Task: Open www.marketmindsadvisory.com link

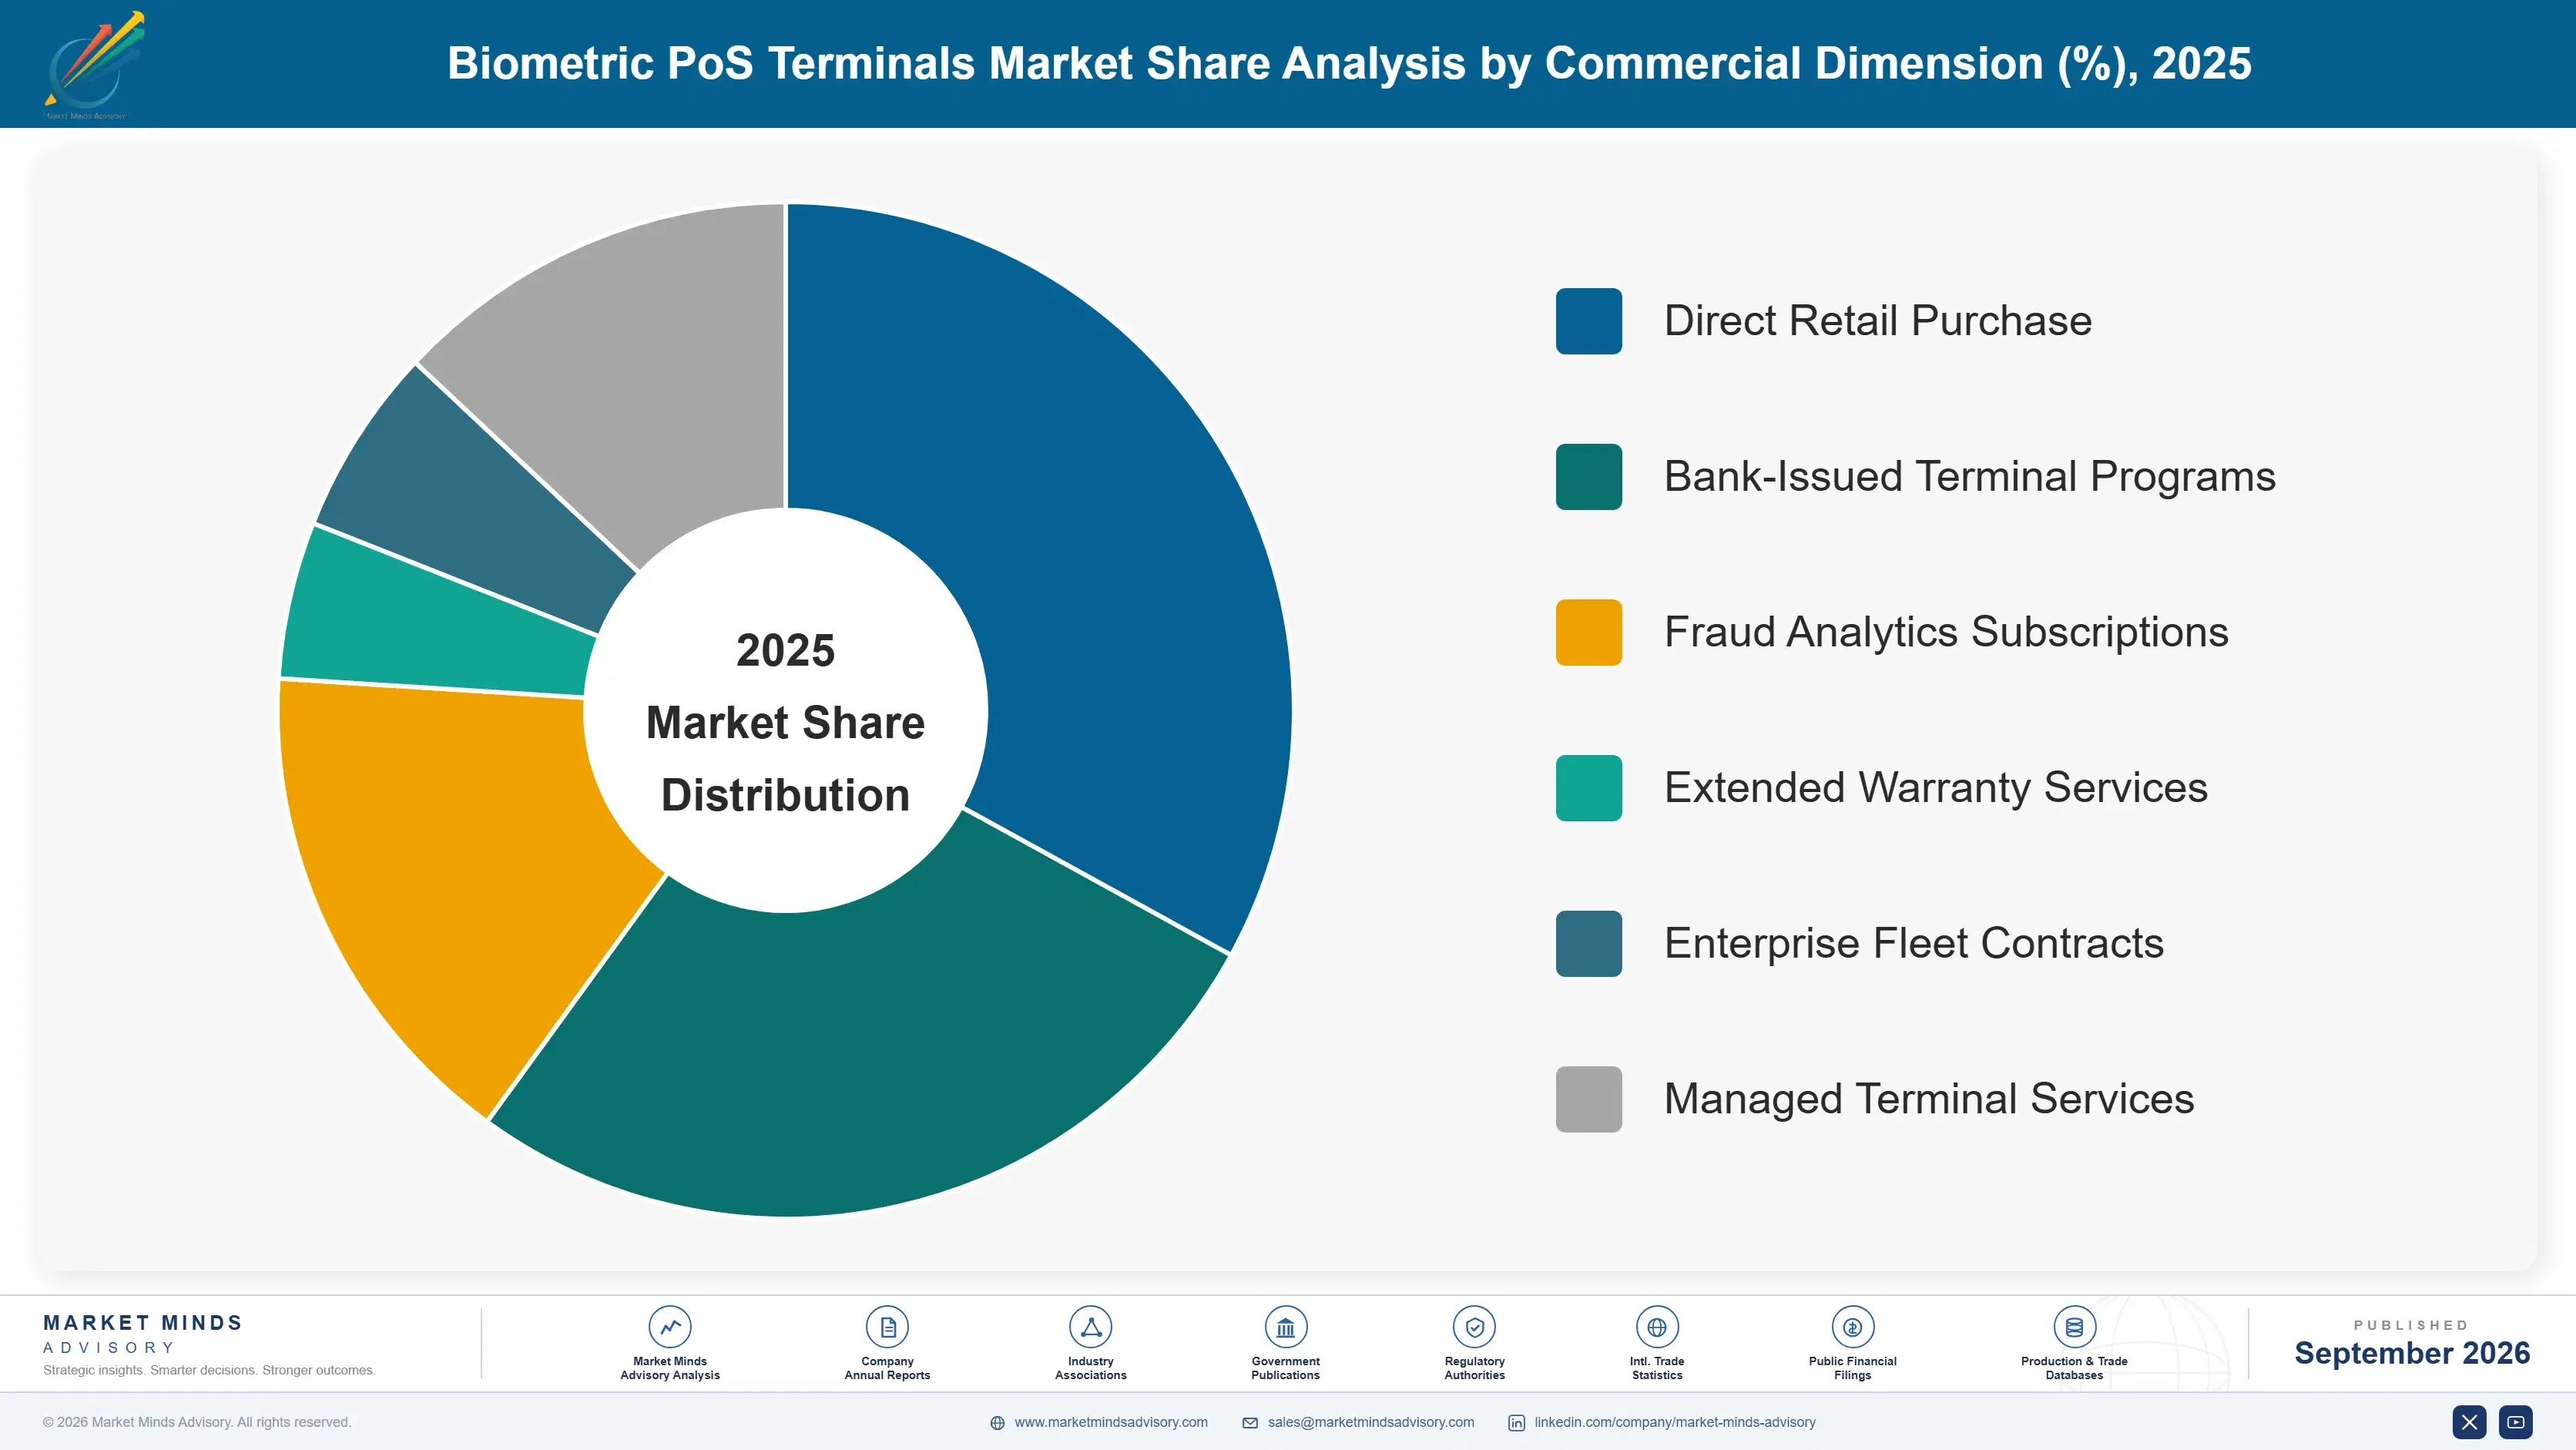Action: [1111, 1422]
